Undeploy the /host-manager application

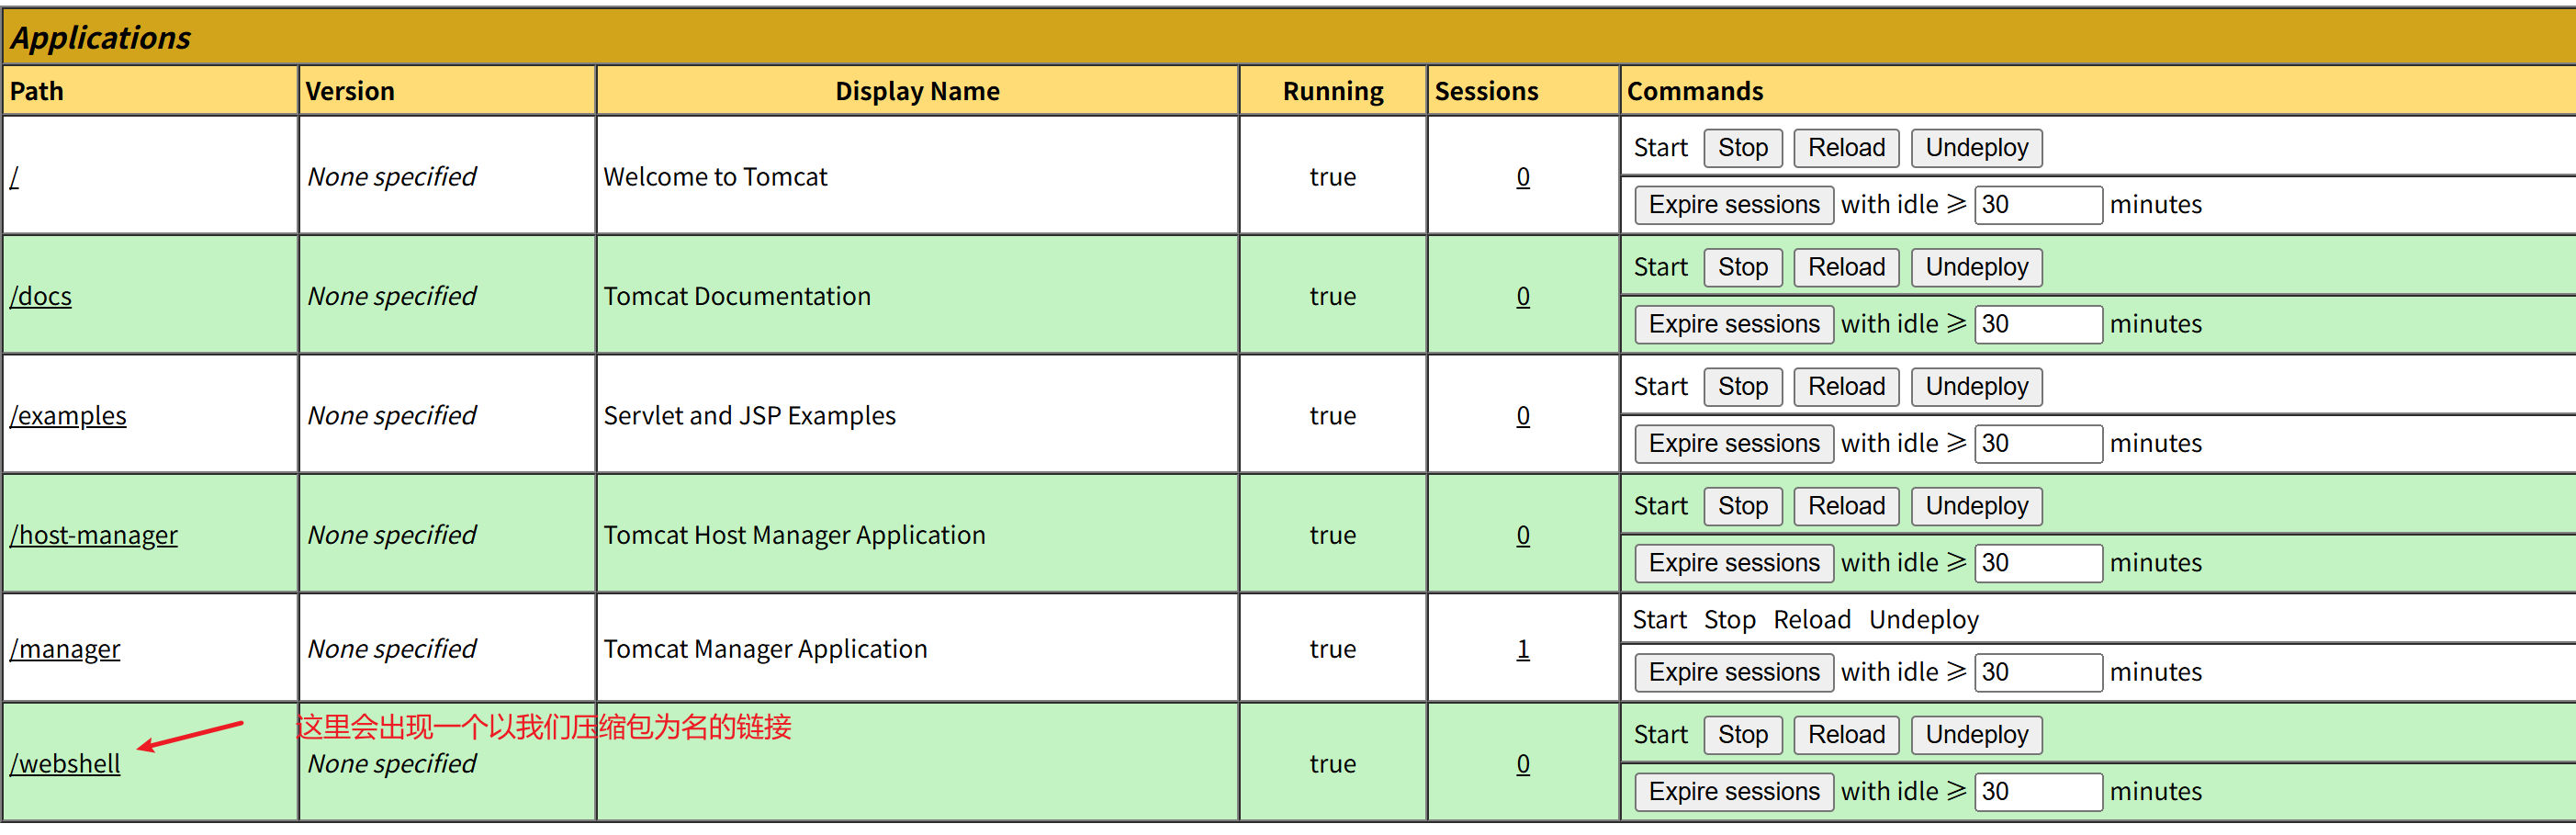[x=1975, y=507]
